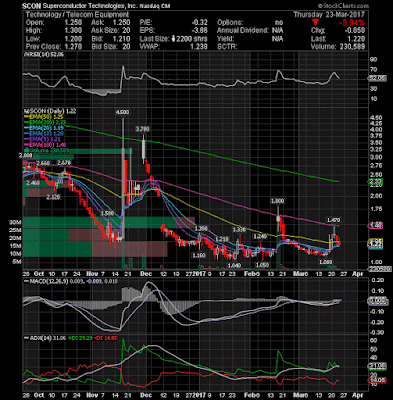
Task: Click the 2.670 price annotation
Action: point(63,163)
